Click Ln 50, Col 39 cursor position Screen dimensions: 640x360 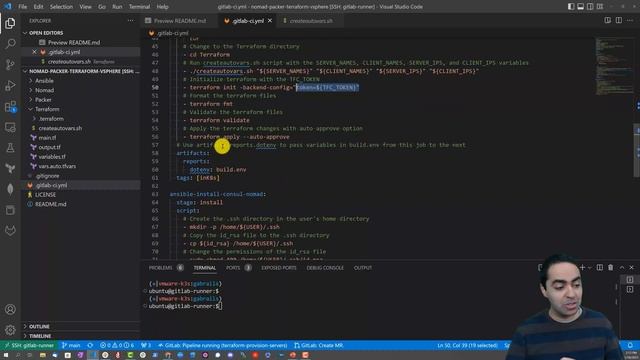click(x=467, y=345)
